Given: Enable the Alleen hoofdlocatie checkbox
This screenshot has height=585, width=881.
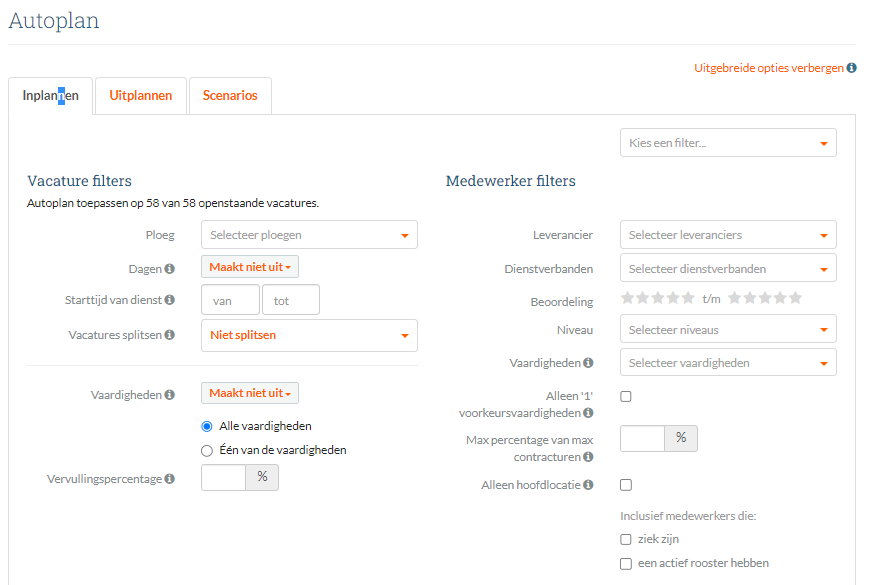Looking at the screenshot, I should tap(626, 485).
